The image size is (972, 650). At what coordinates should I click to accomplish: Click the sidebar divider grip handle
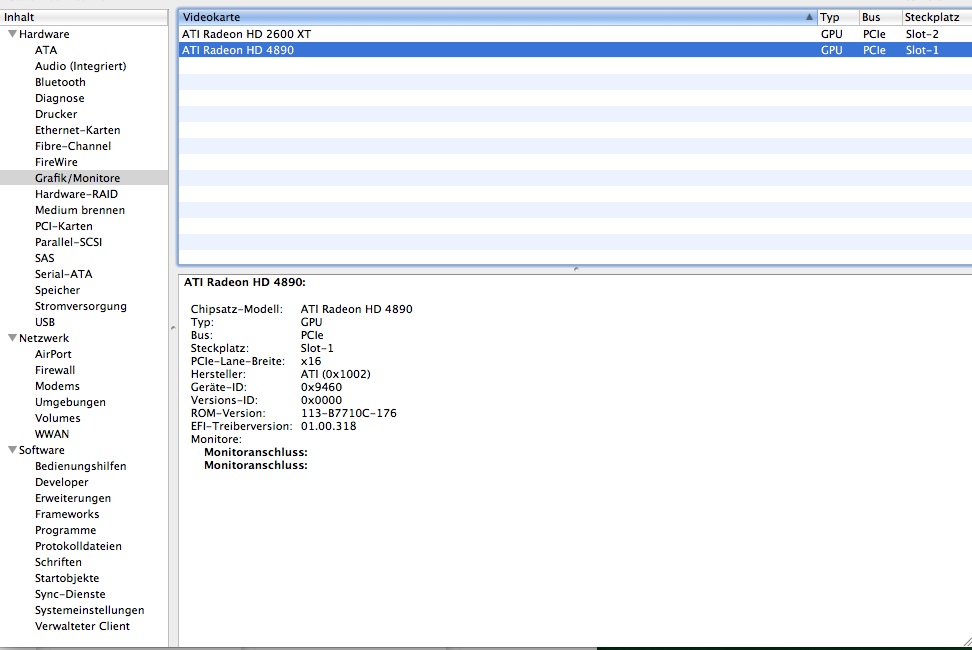[x=173, y=328]
